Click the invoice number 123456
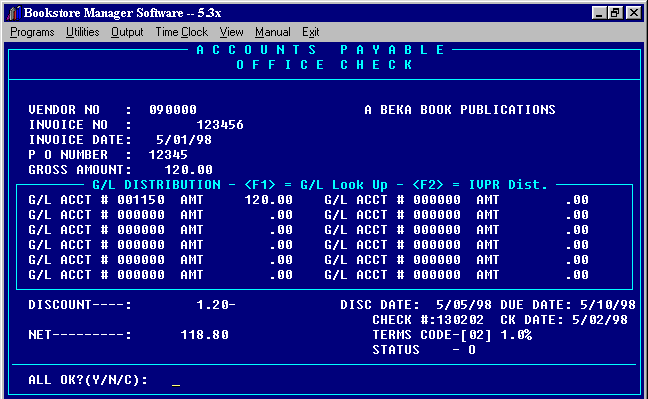Viewport: 648px width, 399px height. click(220, 125)
